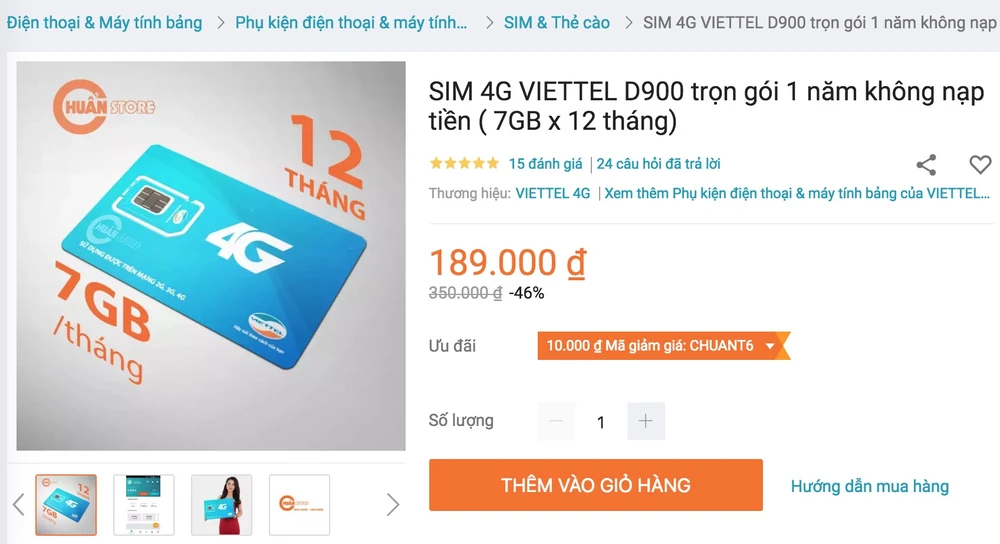This screenshot has height=544, width=1000.
Task: Open 24 câu hỏi đã trả lời
Action: point(658,164)
